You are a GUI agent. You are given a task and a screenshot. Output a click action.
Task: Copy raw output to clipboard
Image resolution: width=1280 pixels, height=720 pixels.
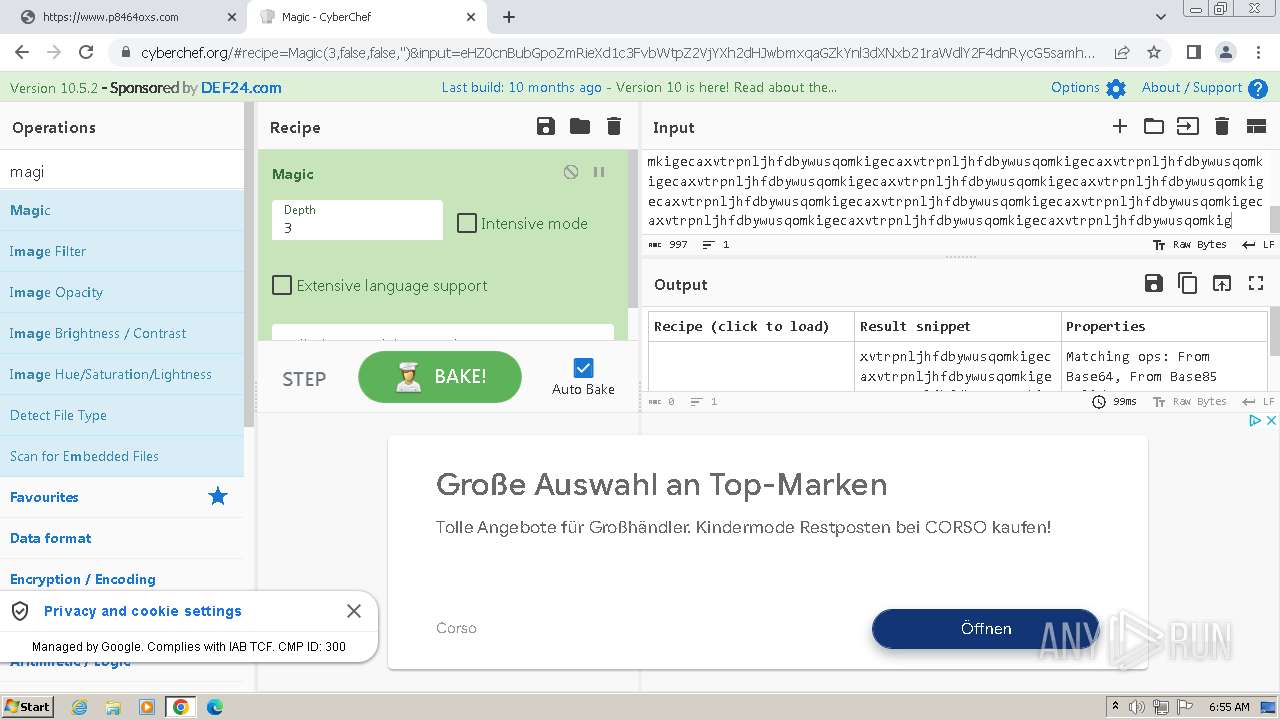[1187, 284]
